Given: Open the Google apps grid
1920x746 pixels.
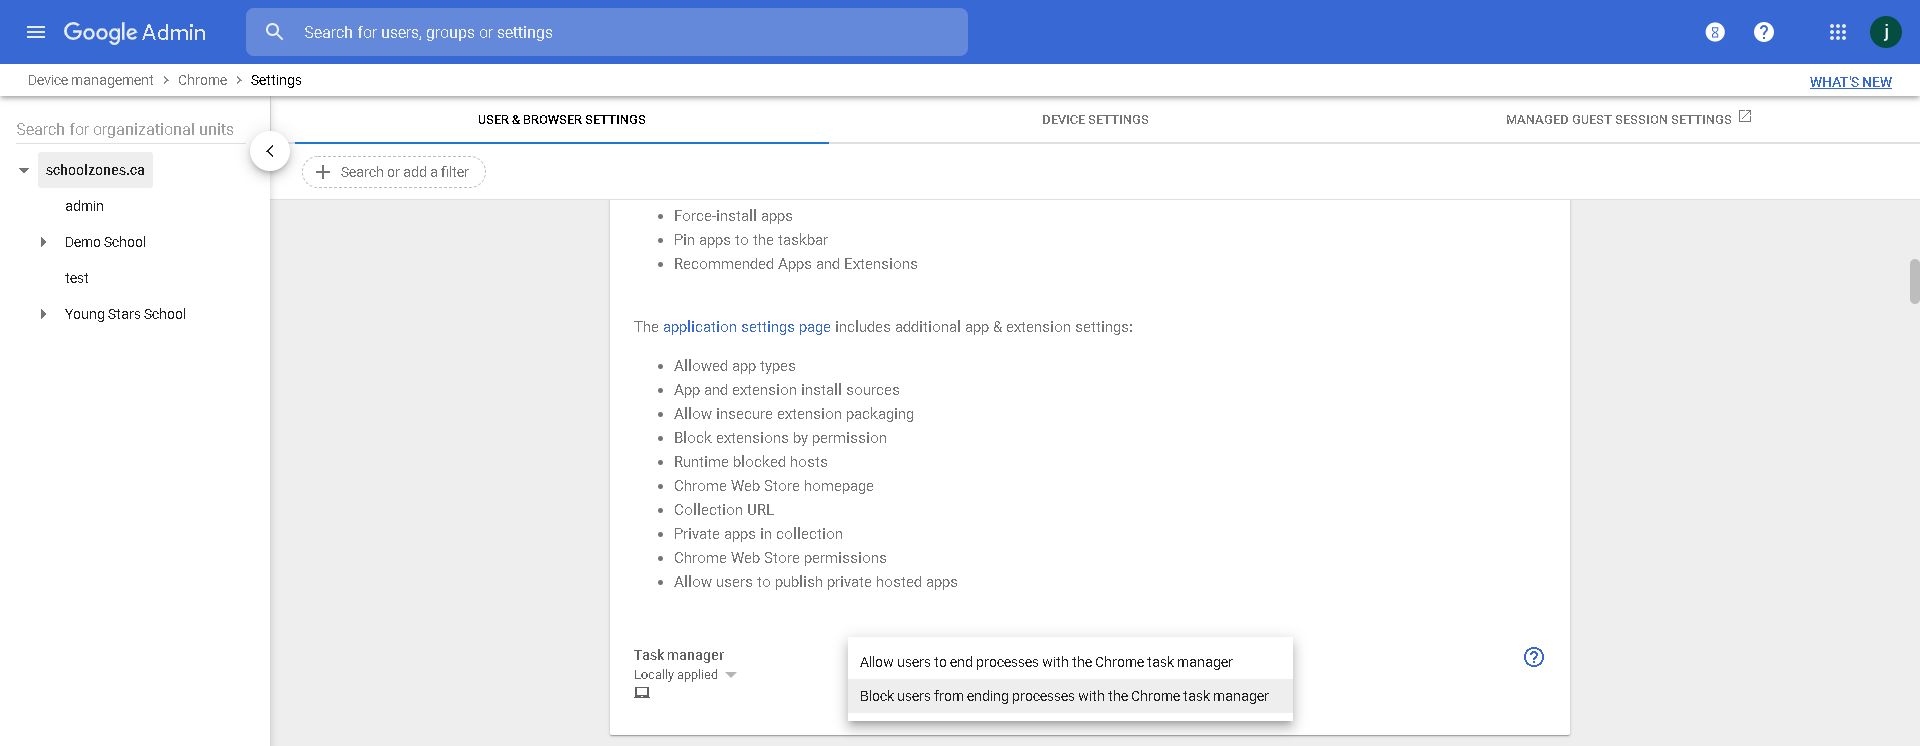Looking at the screenshot, I should [1838, 32].
